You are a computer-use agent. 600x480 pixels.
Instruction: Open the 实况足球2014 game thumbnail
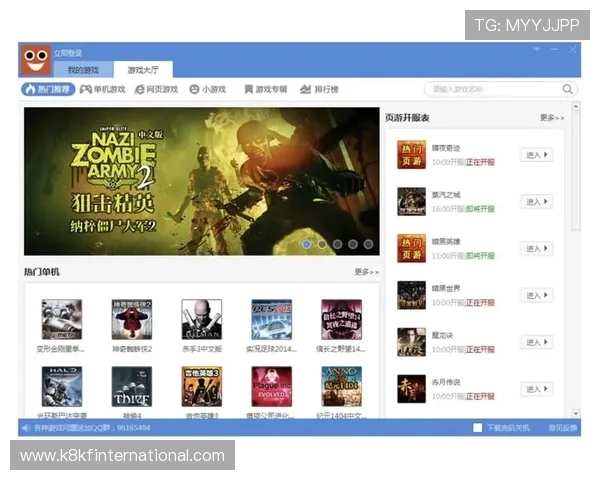(x=272, y=319)
